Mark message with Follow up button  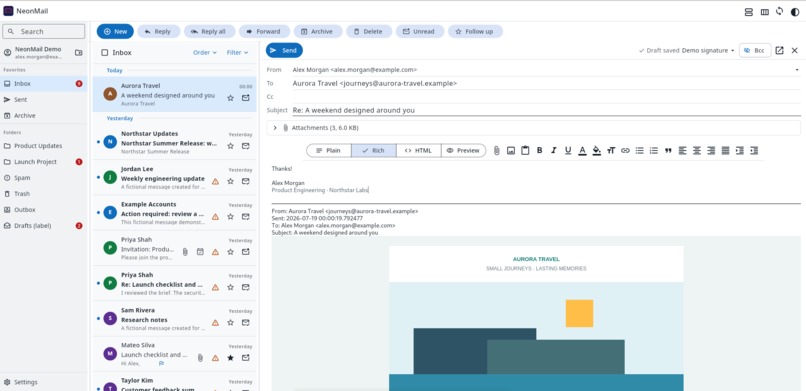pos(475,31)
